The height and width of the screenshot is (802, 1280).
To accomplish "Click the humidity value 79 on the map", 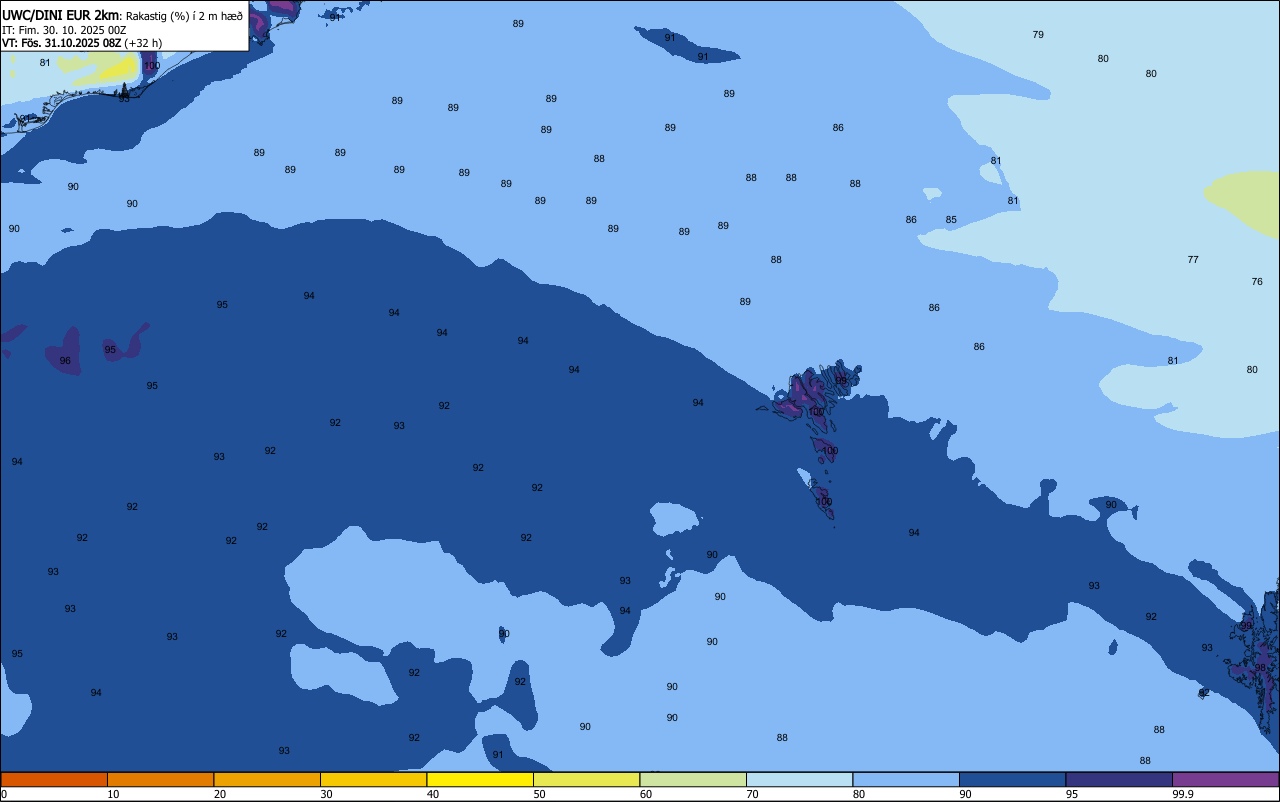I will 1038,35.
